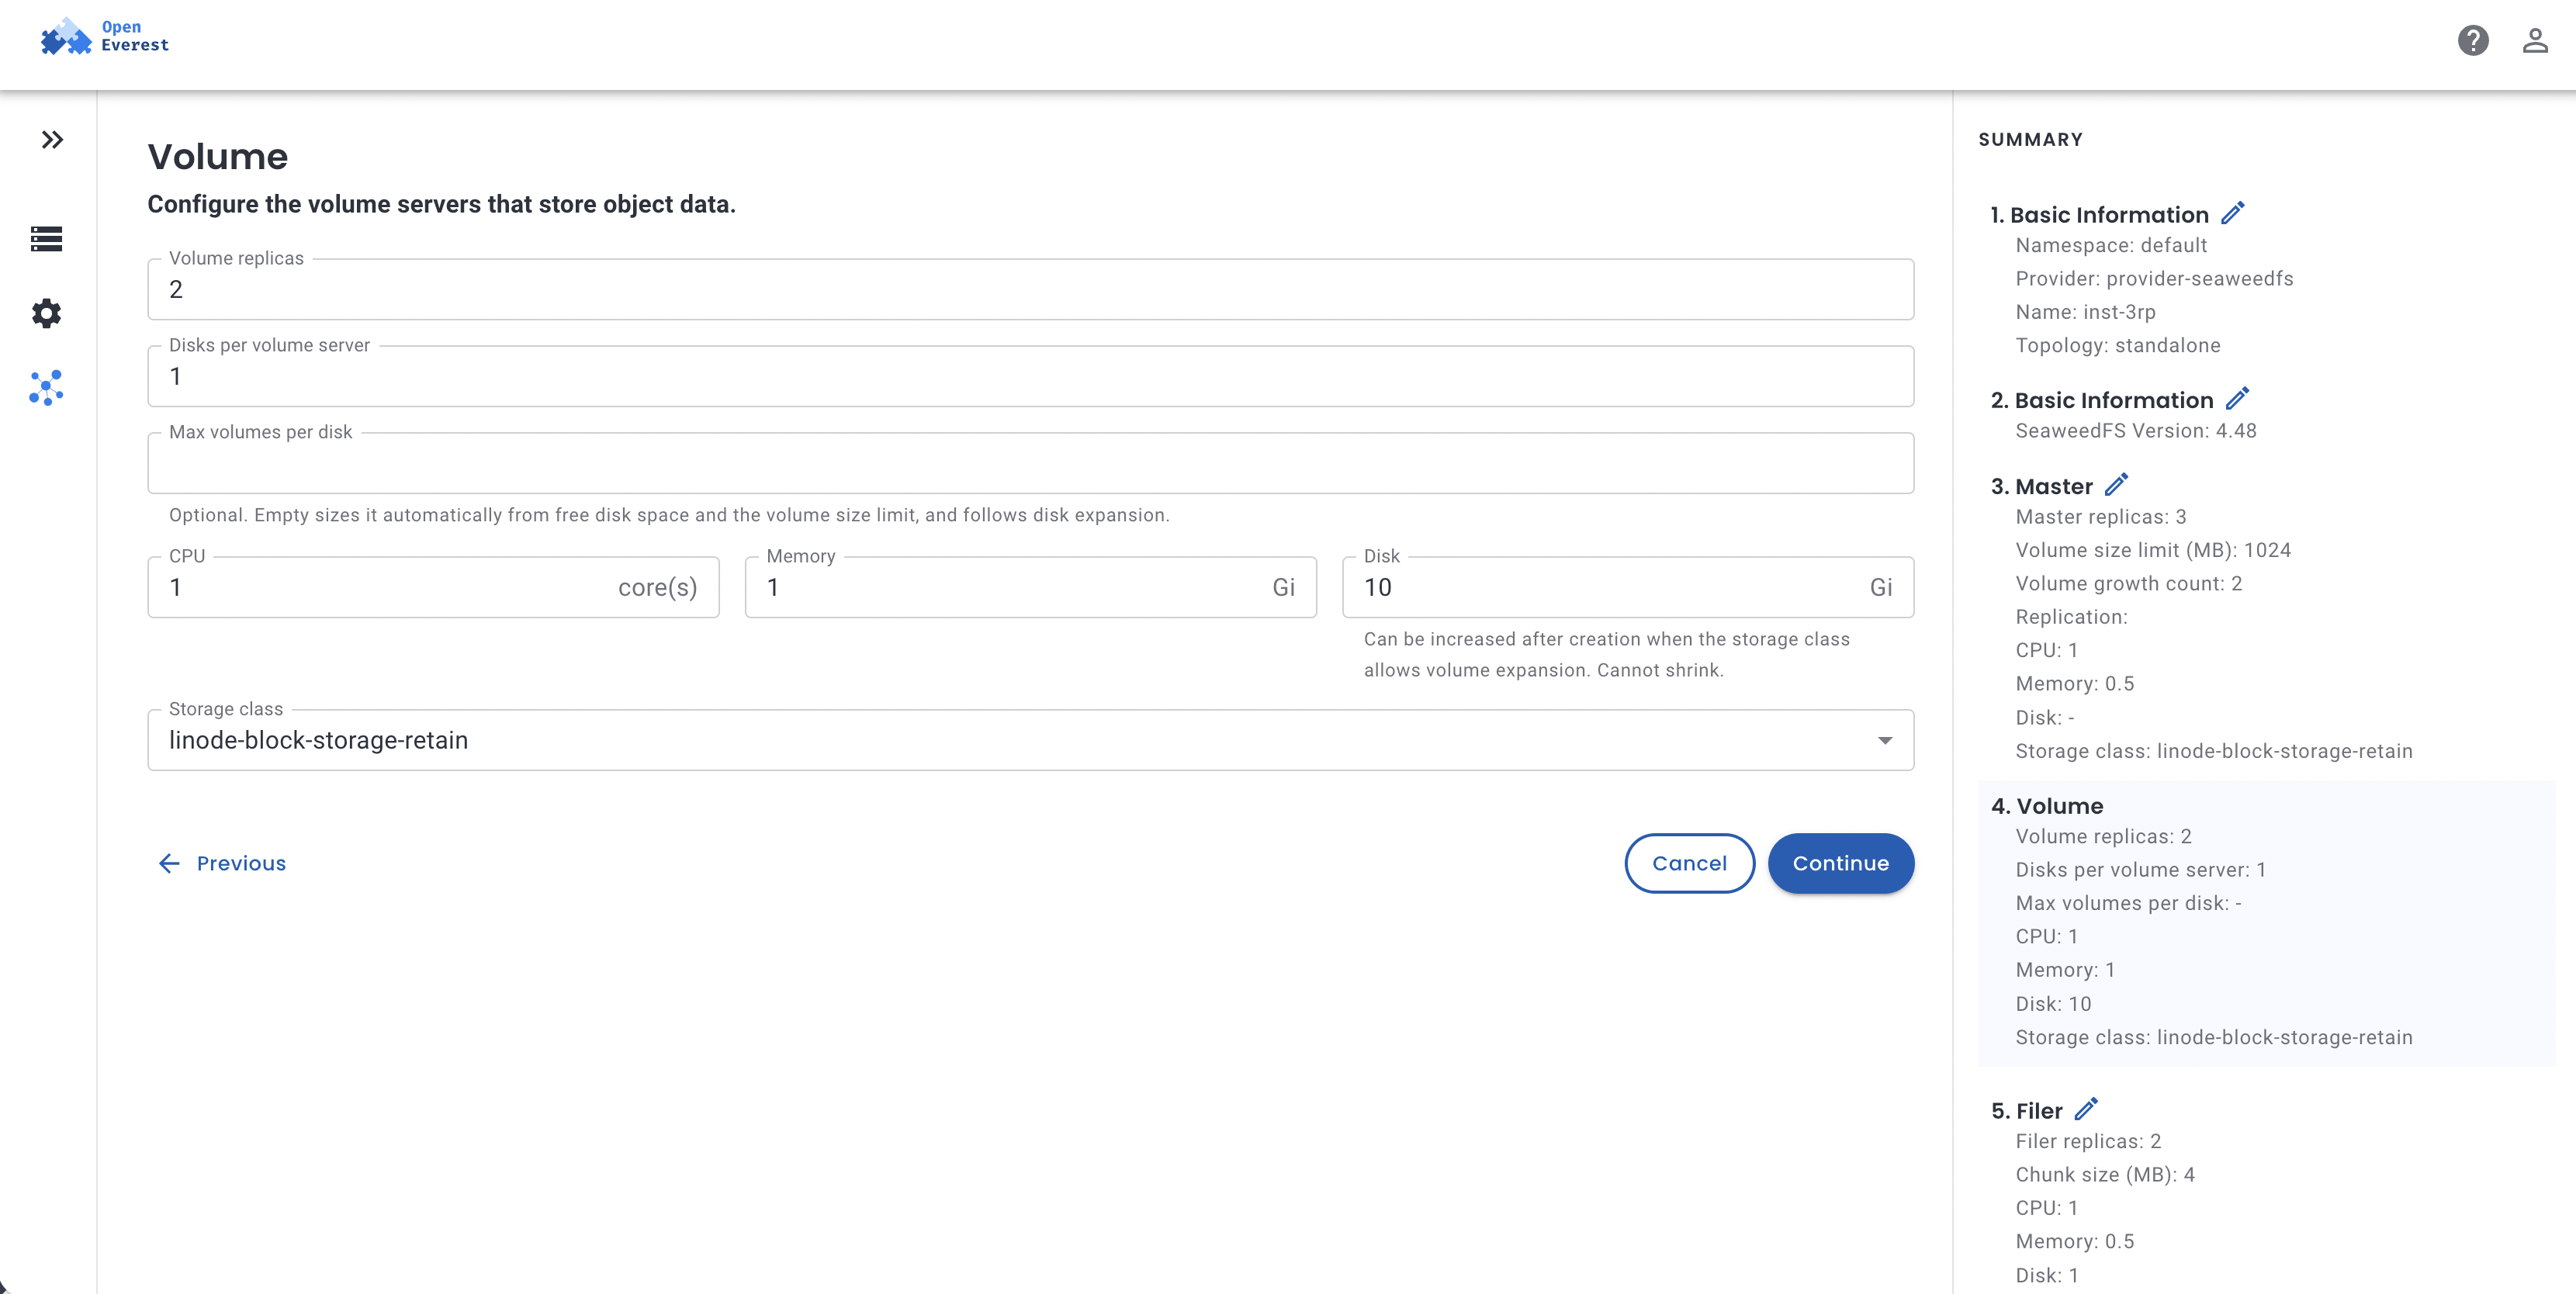Open the instances list icon in the sidebar
The image size is (2576, 1294).
coord(46,239)
